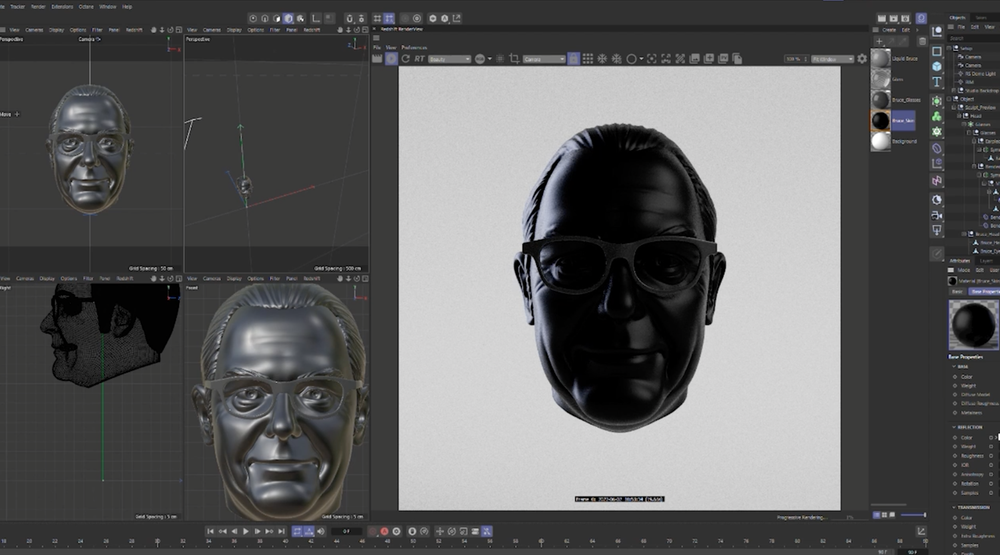This screenshot has height=555, width=1000.
Task: Step to the next frame
Action: click(x=258, y=531)
